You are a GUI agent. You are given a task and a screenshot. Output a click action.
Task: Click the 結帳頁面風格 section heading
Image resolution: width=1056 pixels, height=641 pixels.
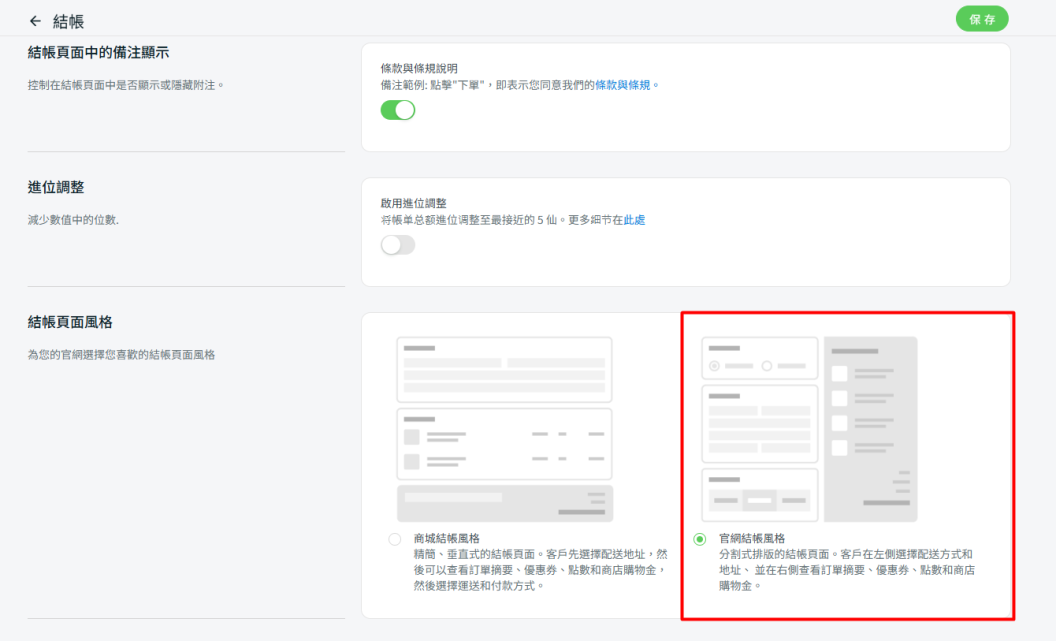(x=70, y=322)
